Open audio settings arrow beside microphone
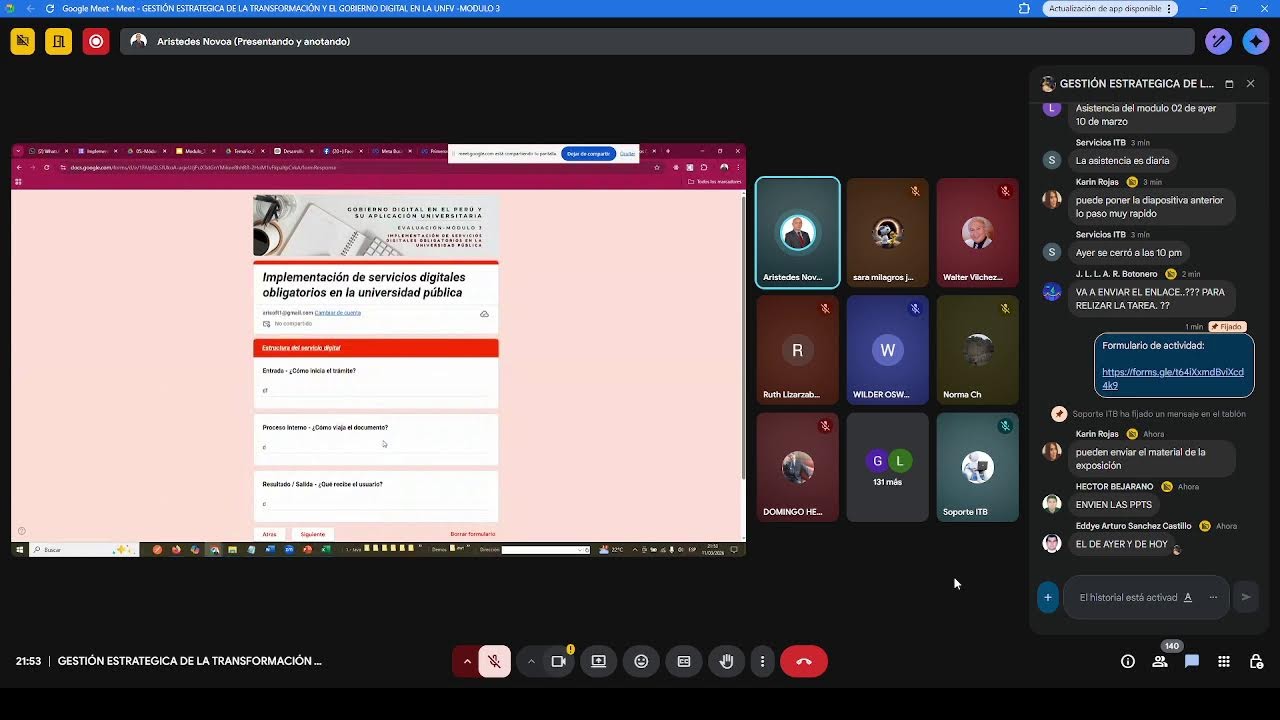 pyautogui.click(x=467, y=661)
